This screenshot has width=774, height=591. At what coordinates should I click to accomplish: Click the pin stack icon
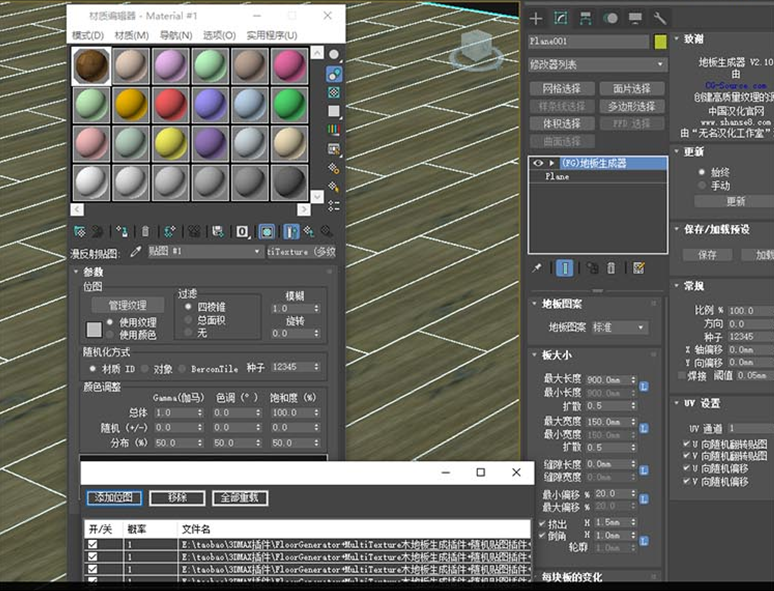point(537,268)
